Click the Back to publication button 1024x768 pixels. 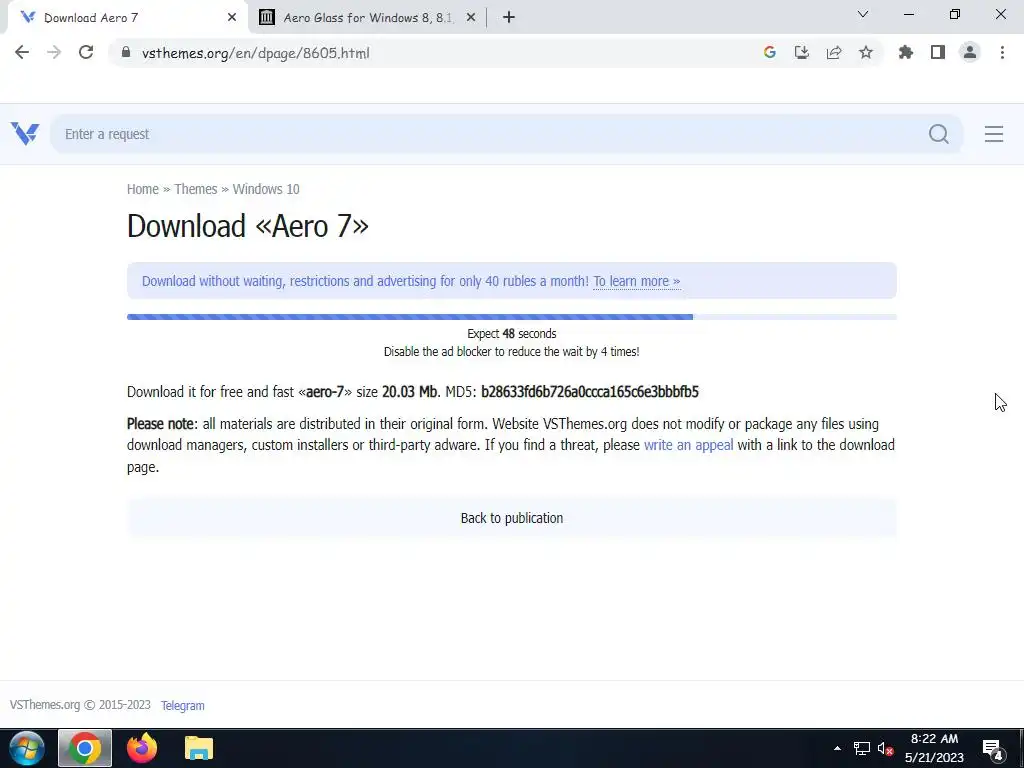511,518
